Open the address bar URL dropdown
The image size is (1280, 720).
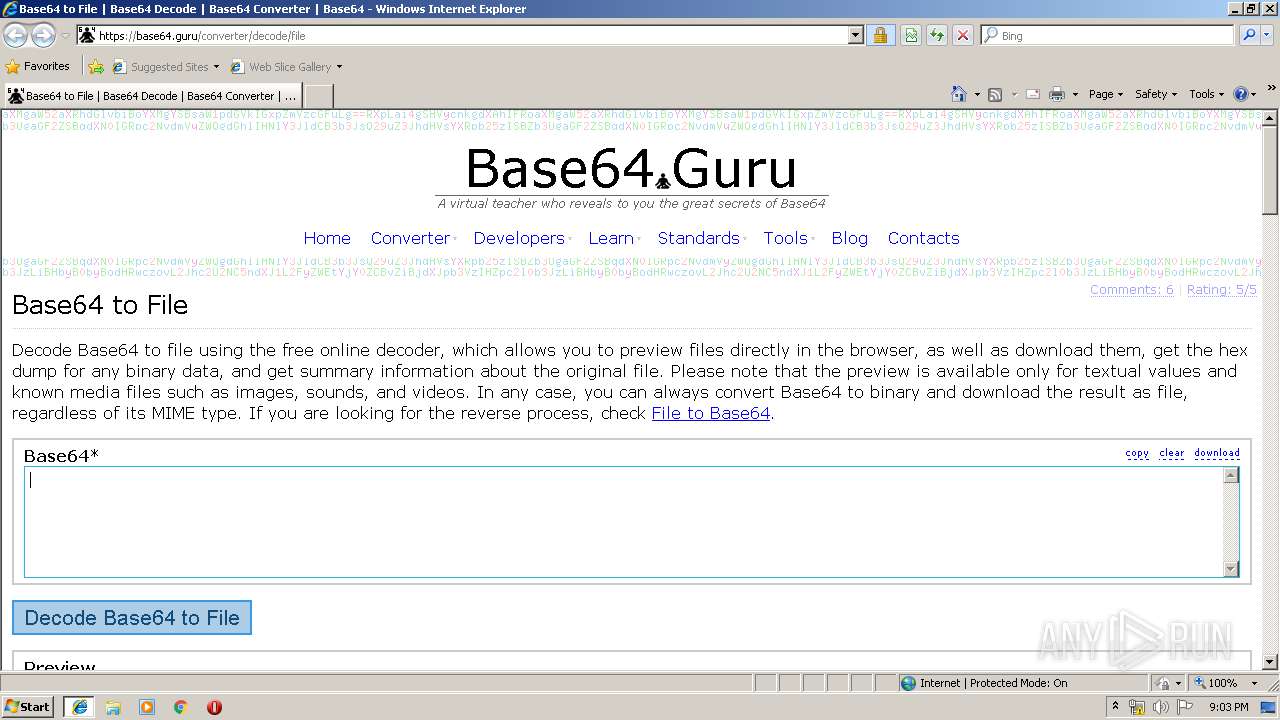855,35
